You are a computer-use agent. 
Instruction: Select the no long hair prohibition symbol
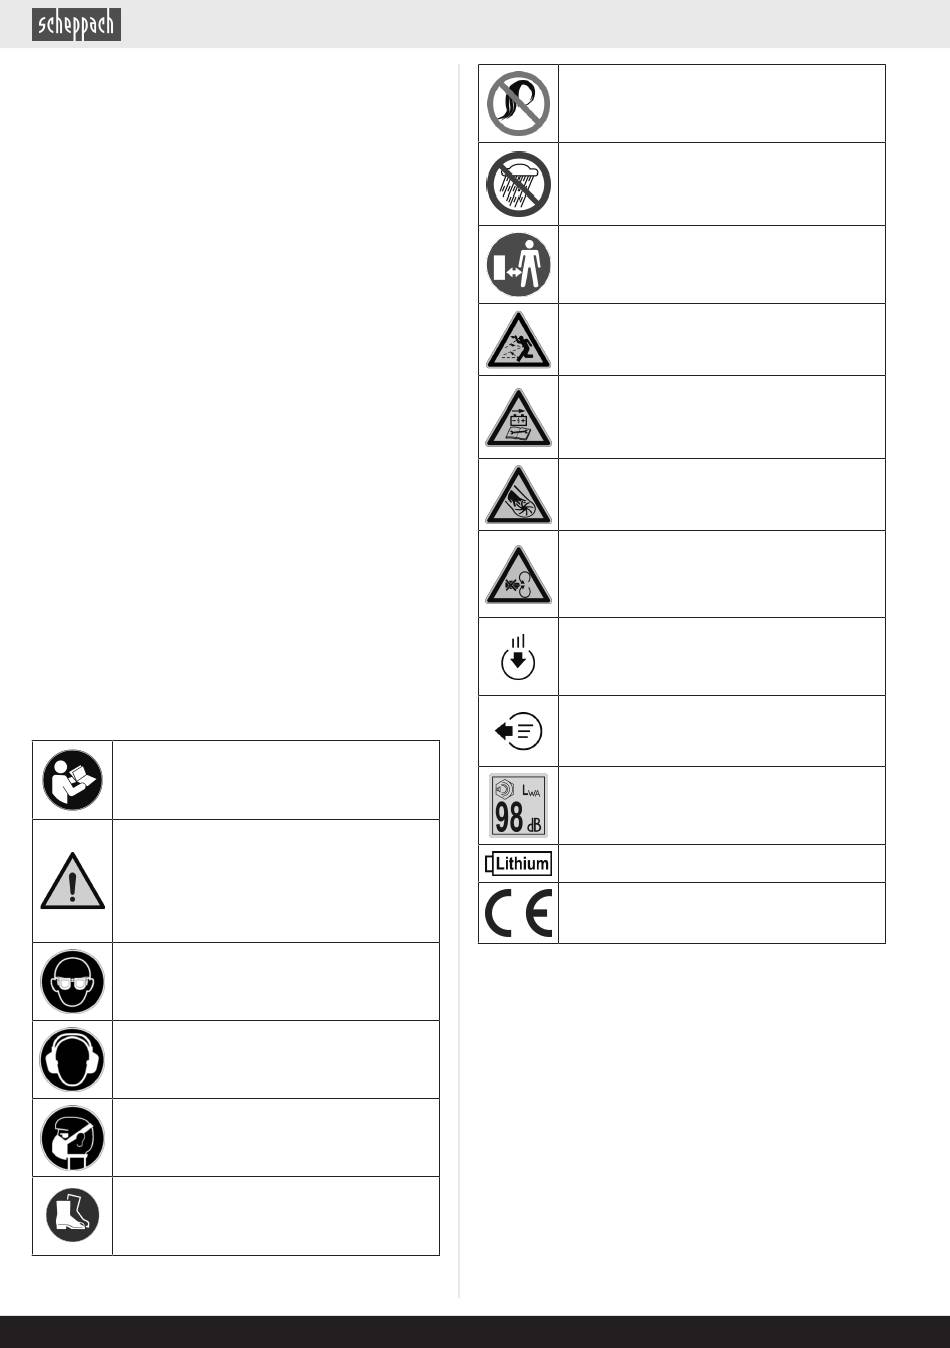519,103
